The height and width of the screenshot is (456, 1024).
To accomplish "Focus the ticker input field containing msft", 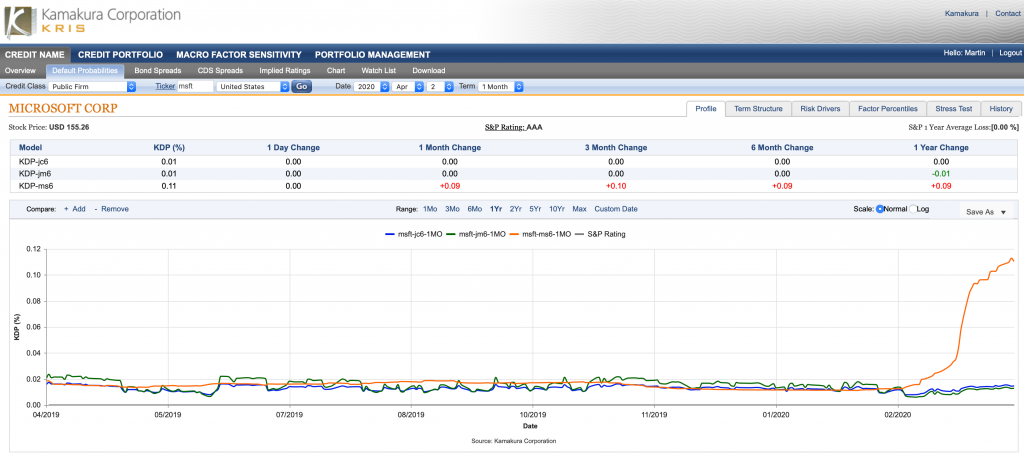I will [195, 86].
